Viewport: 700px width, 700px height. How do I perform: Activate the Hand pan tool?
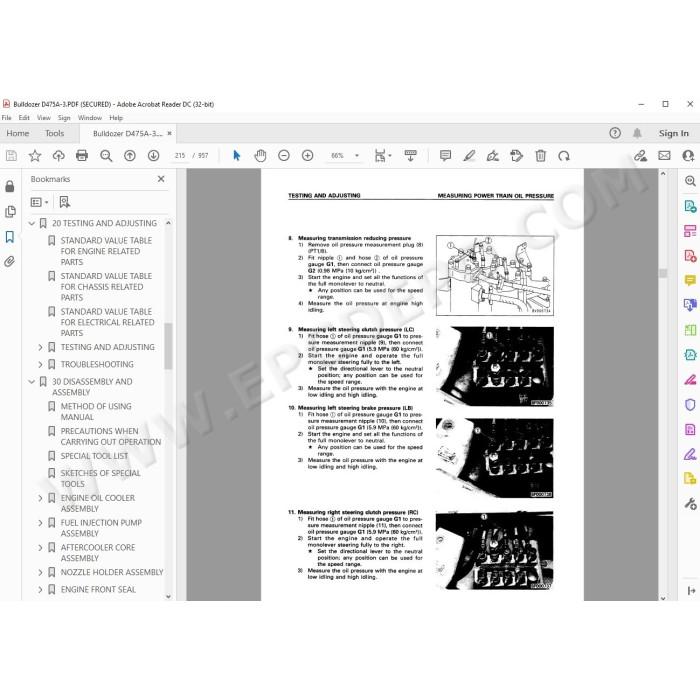pyautogui.click(x=260, y=156)
